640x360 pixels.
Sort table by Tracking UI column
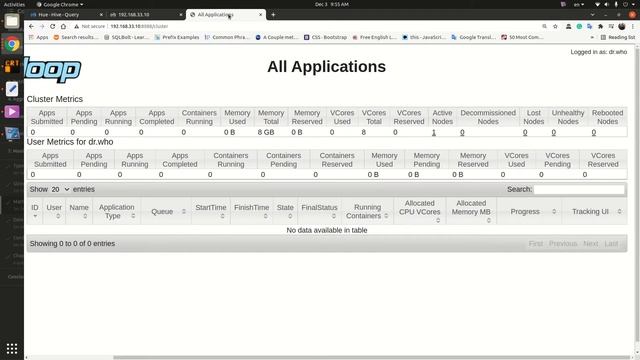point(594,211)
